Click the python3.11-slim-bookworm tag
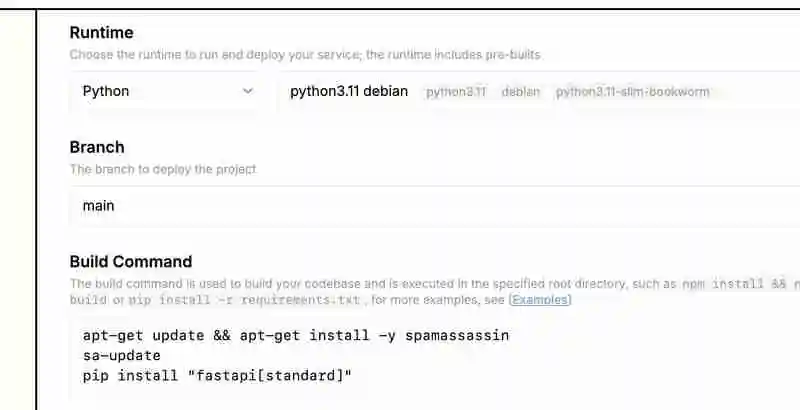This screenshot has height=410, width=800. [632, 92]
